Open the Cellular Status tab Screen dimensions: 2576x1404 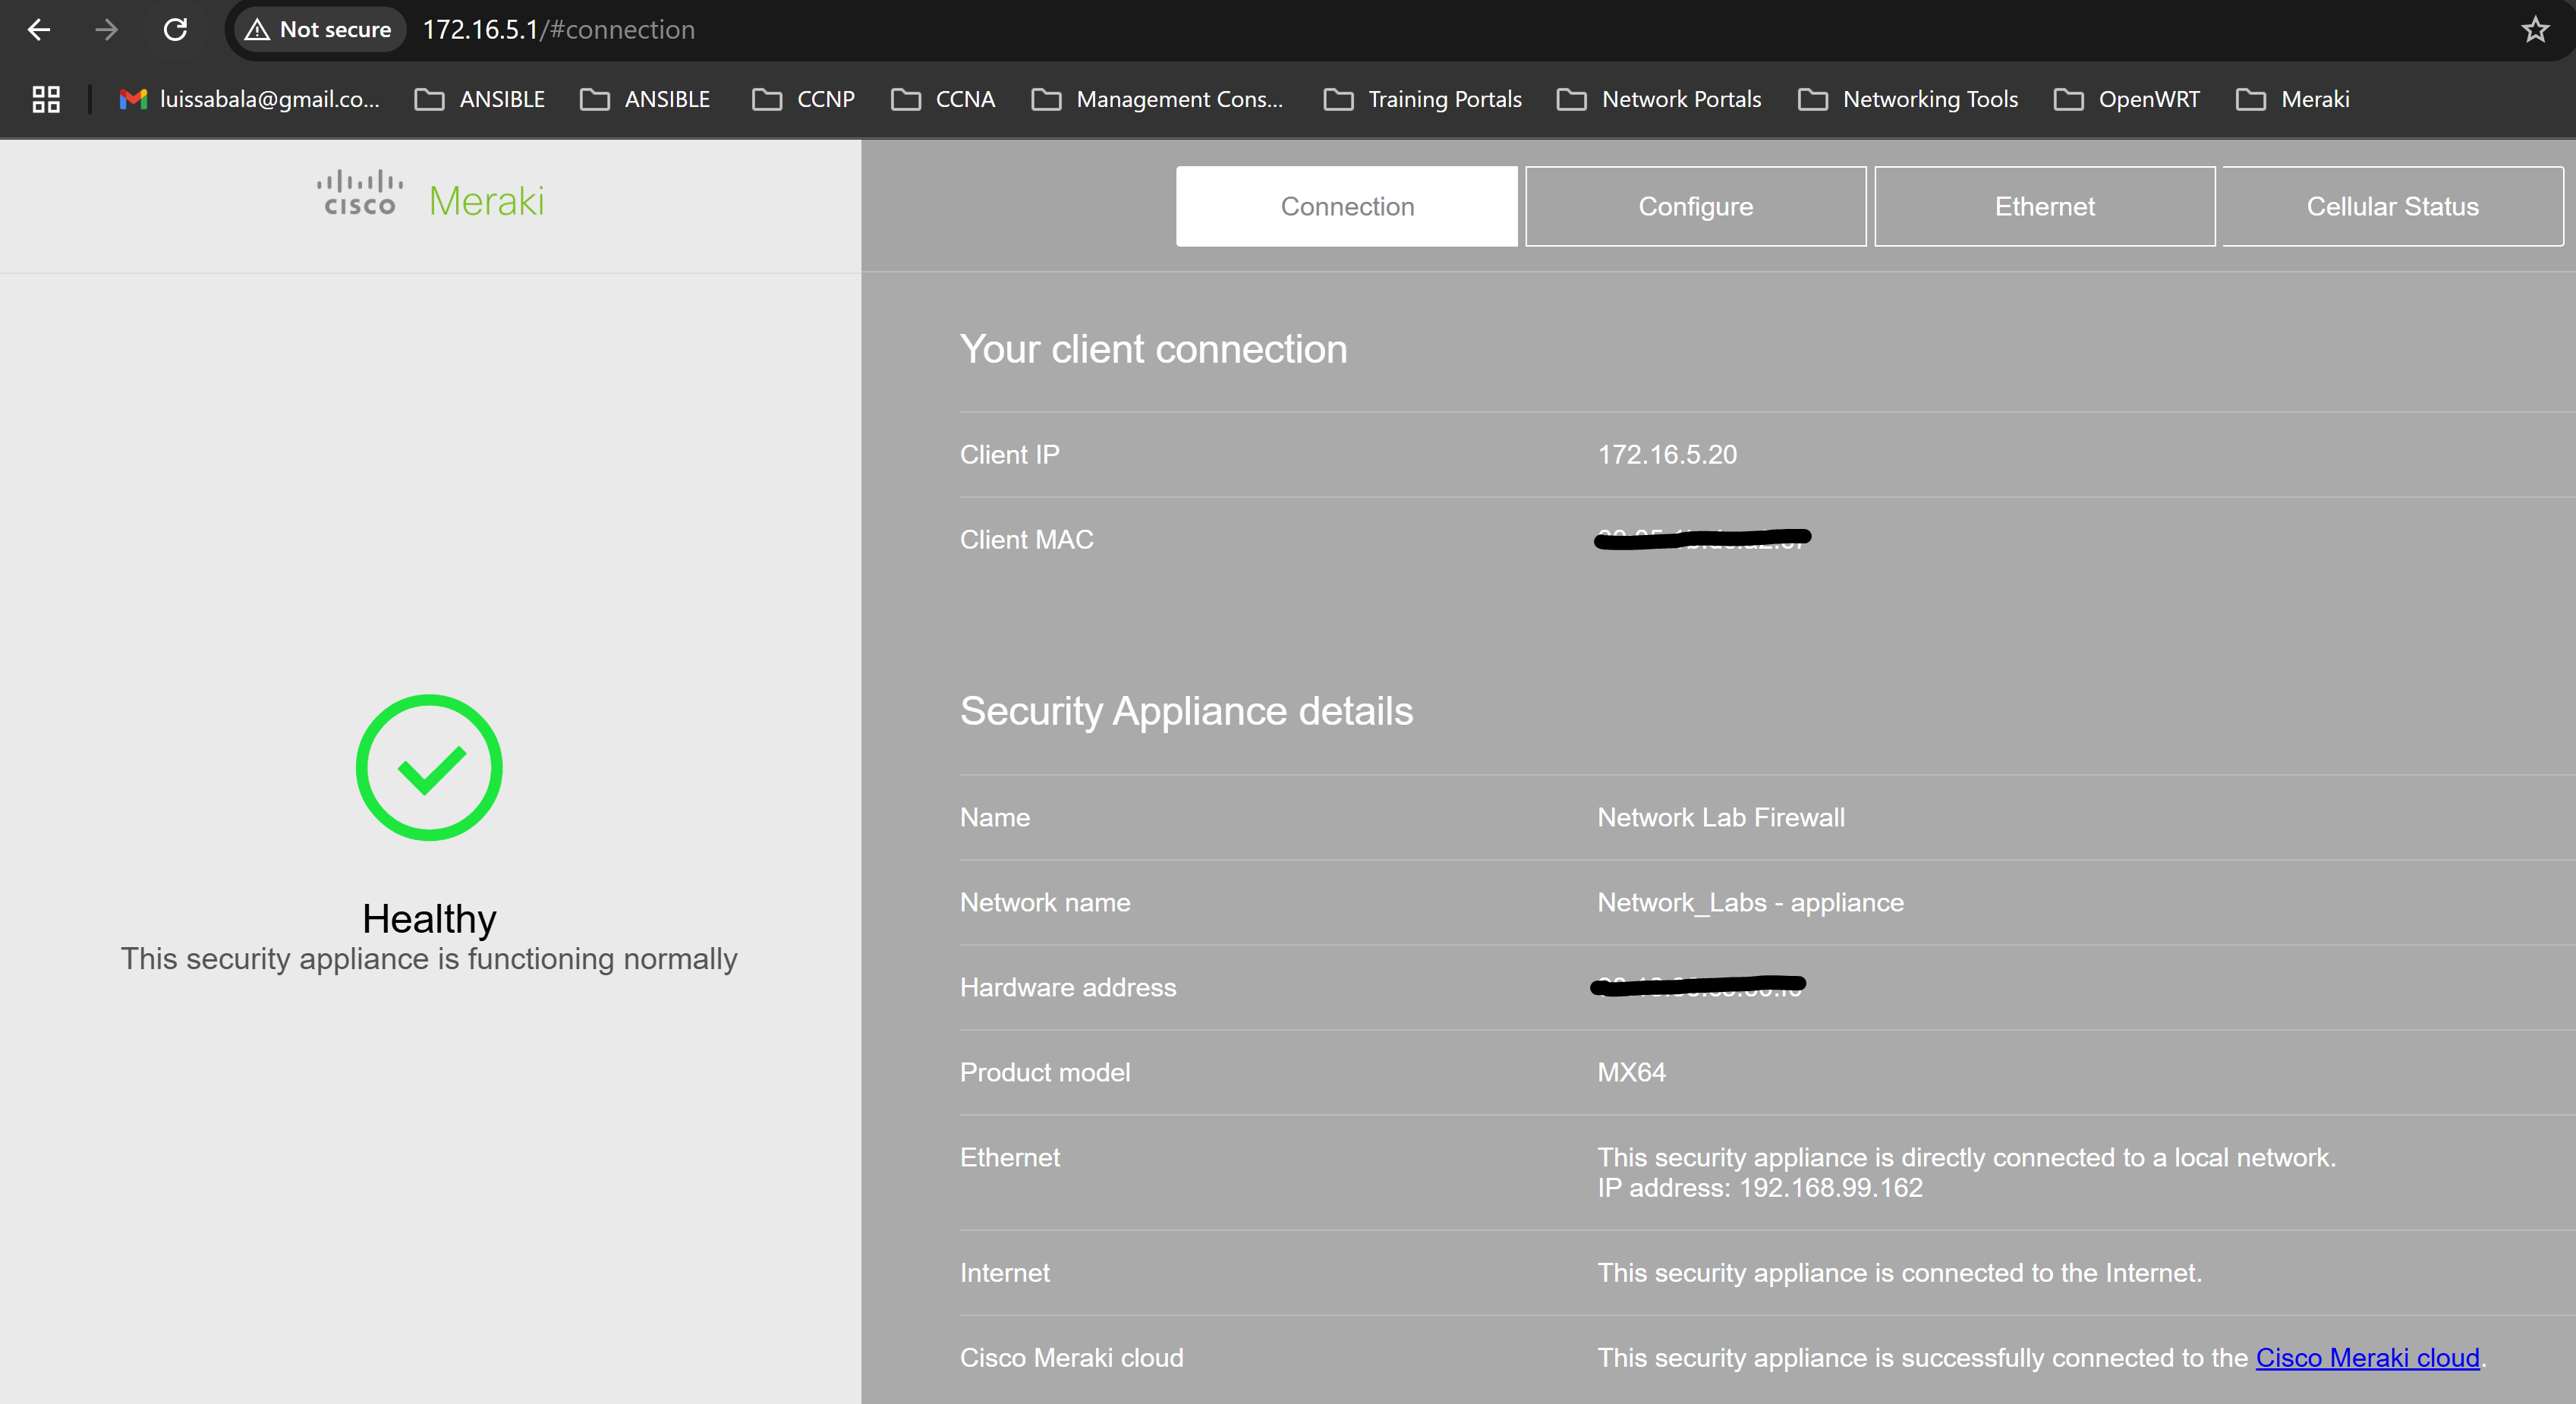pos(2393,206)
